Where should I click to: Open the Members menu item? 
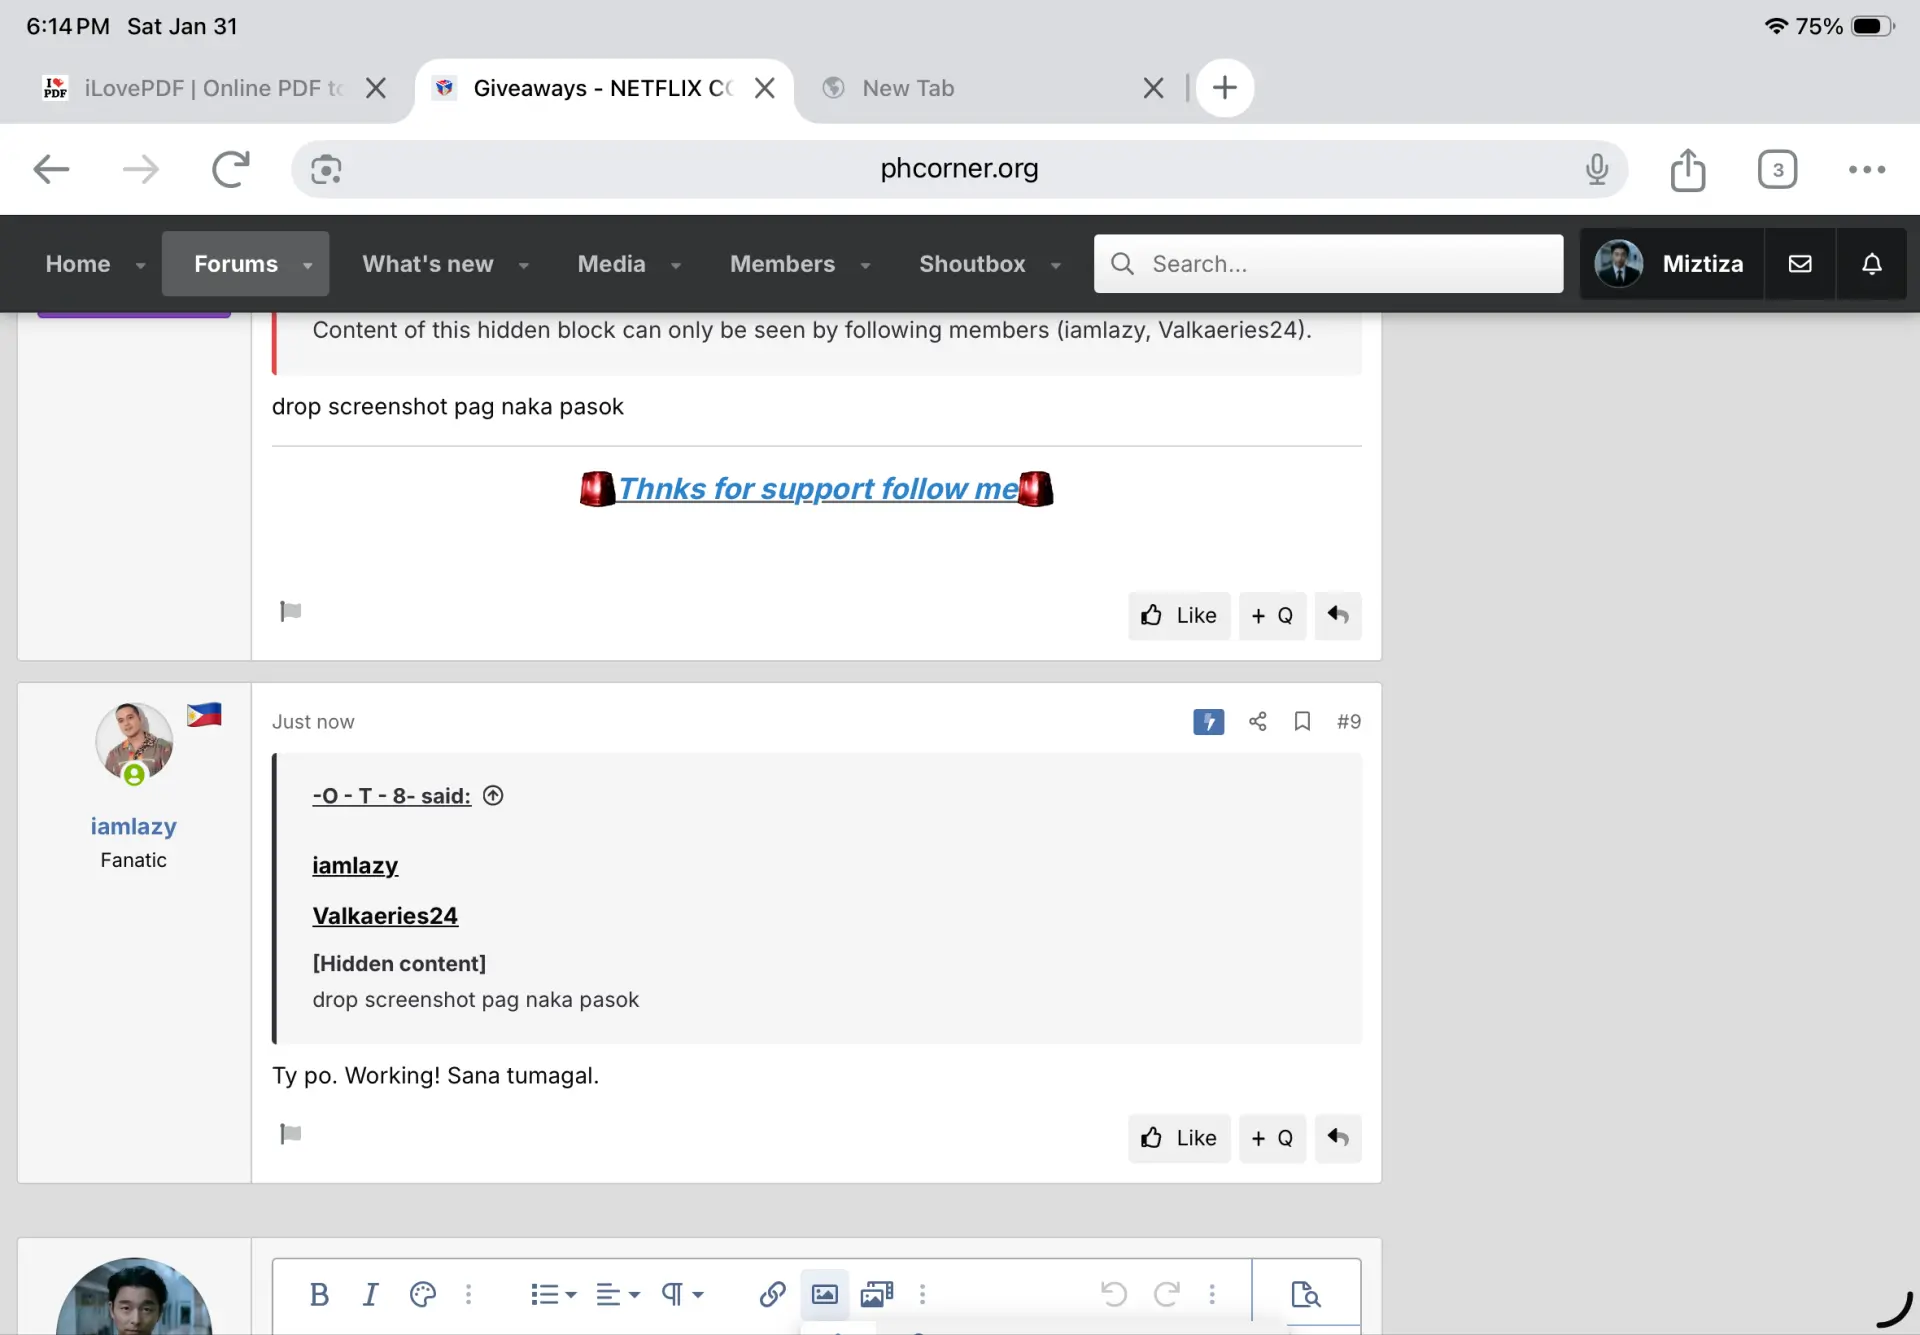(782, 264)
